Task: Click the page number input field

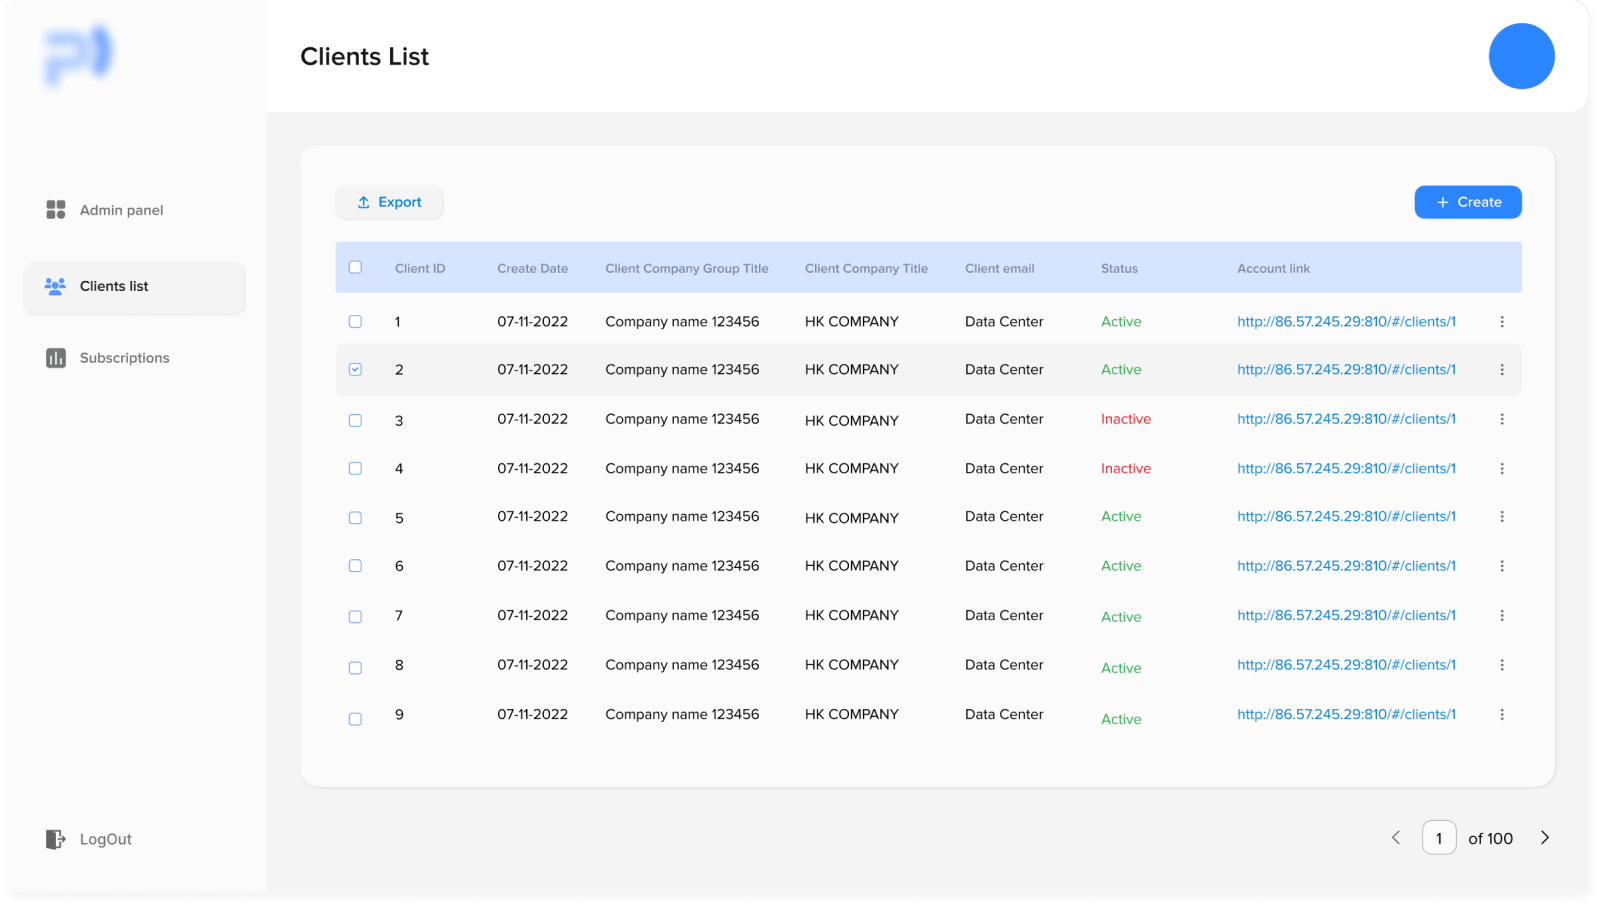Action: 1438,838
